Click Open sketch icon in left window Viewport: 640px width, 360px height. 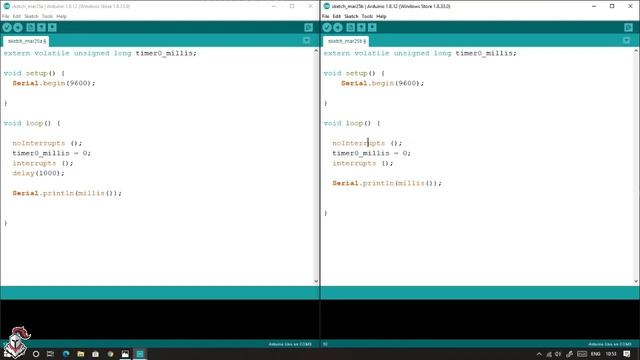pyautogui.click(x=42, y=27)
